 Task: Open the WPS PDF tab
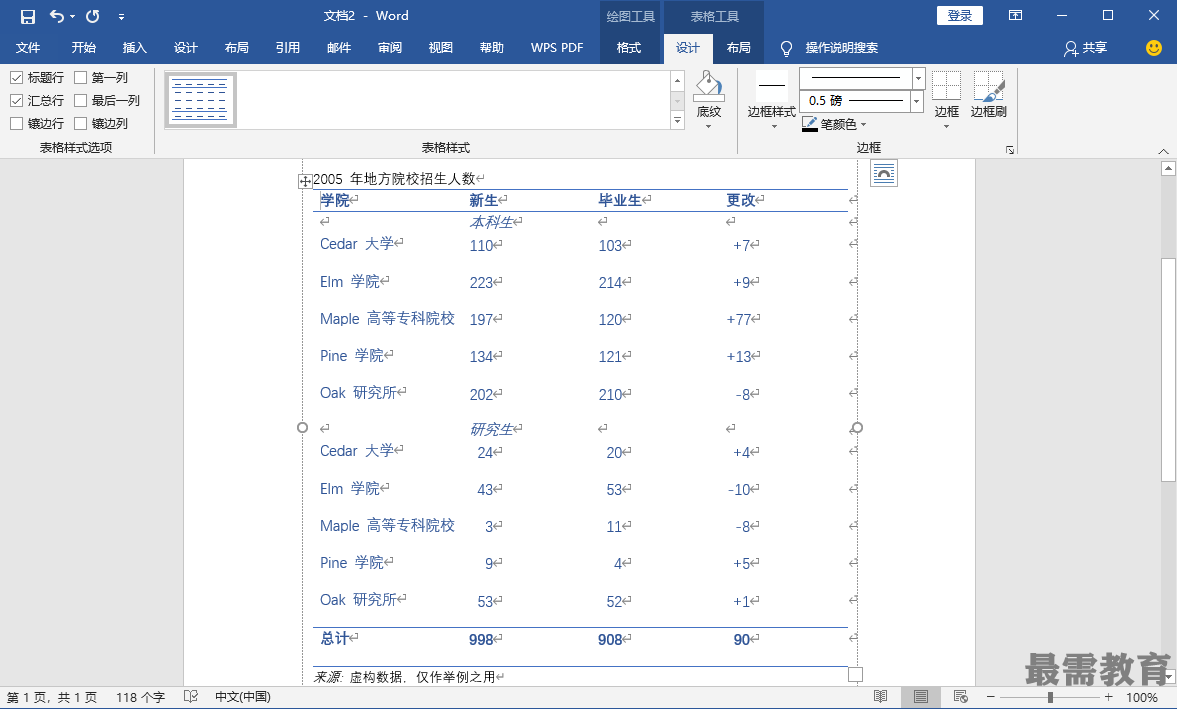(557, 48)
